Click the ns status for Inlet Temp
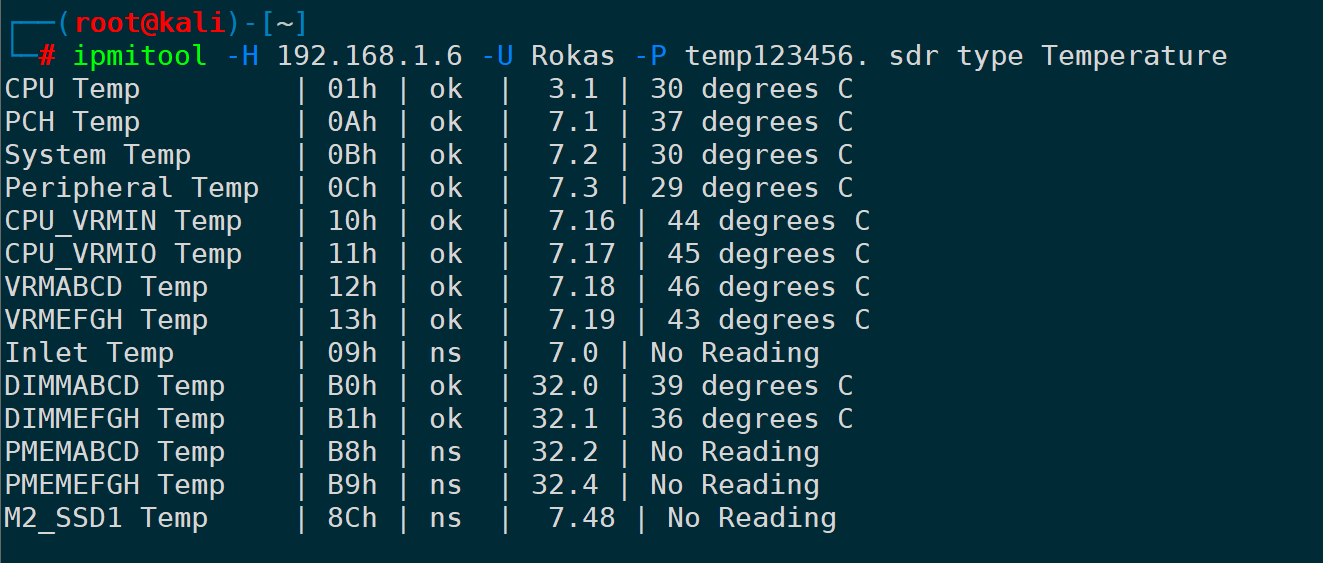Image resolution: width=1323 pixels, height=563 pixels. pos(446,353)
